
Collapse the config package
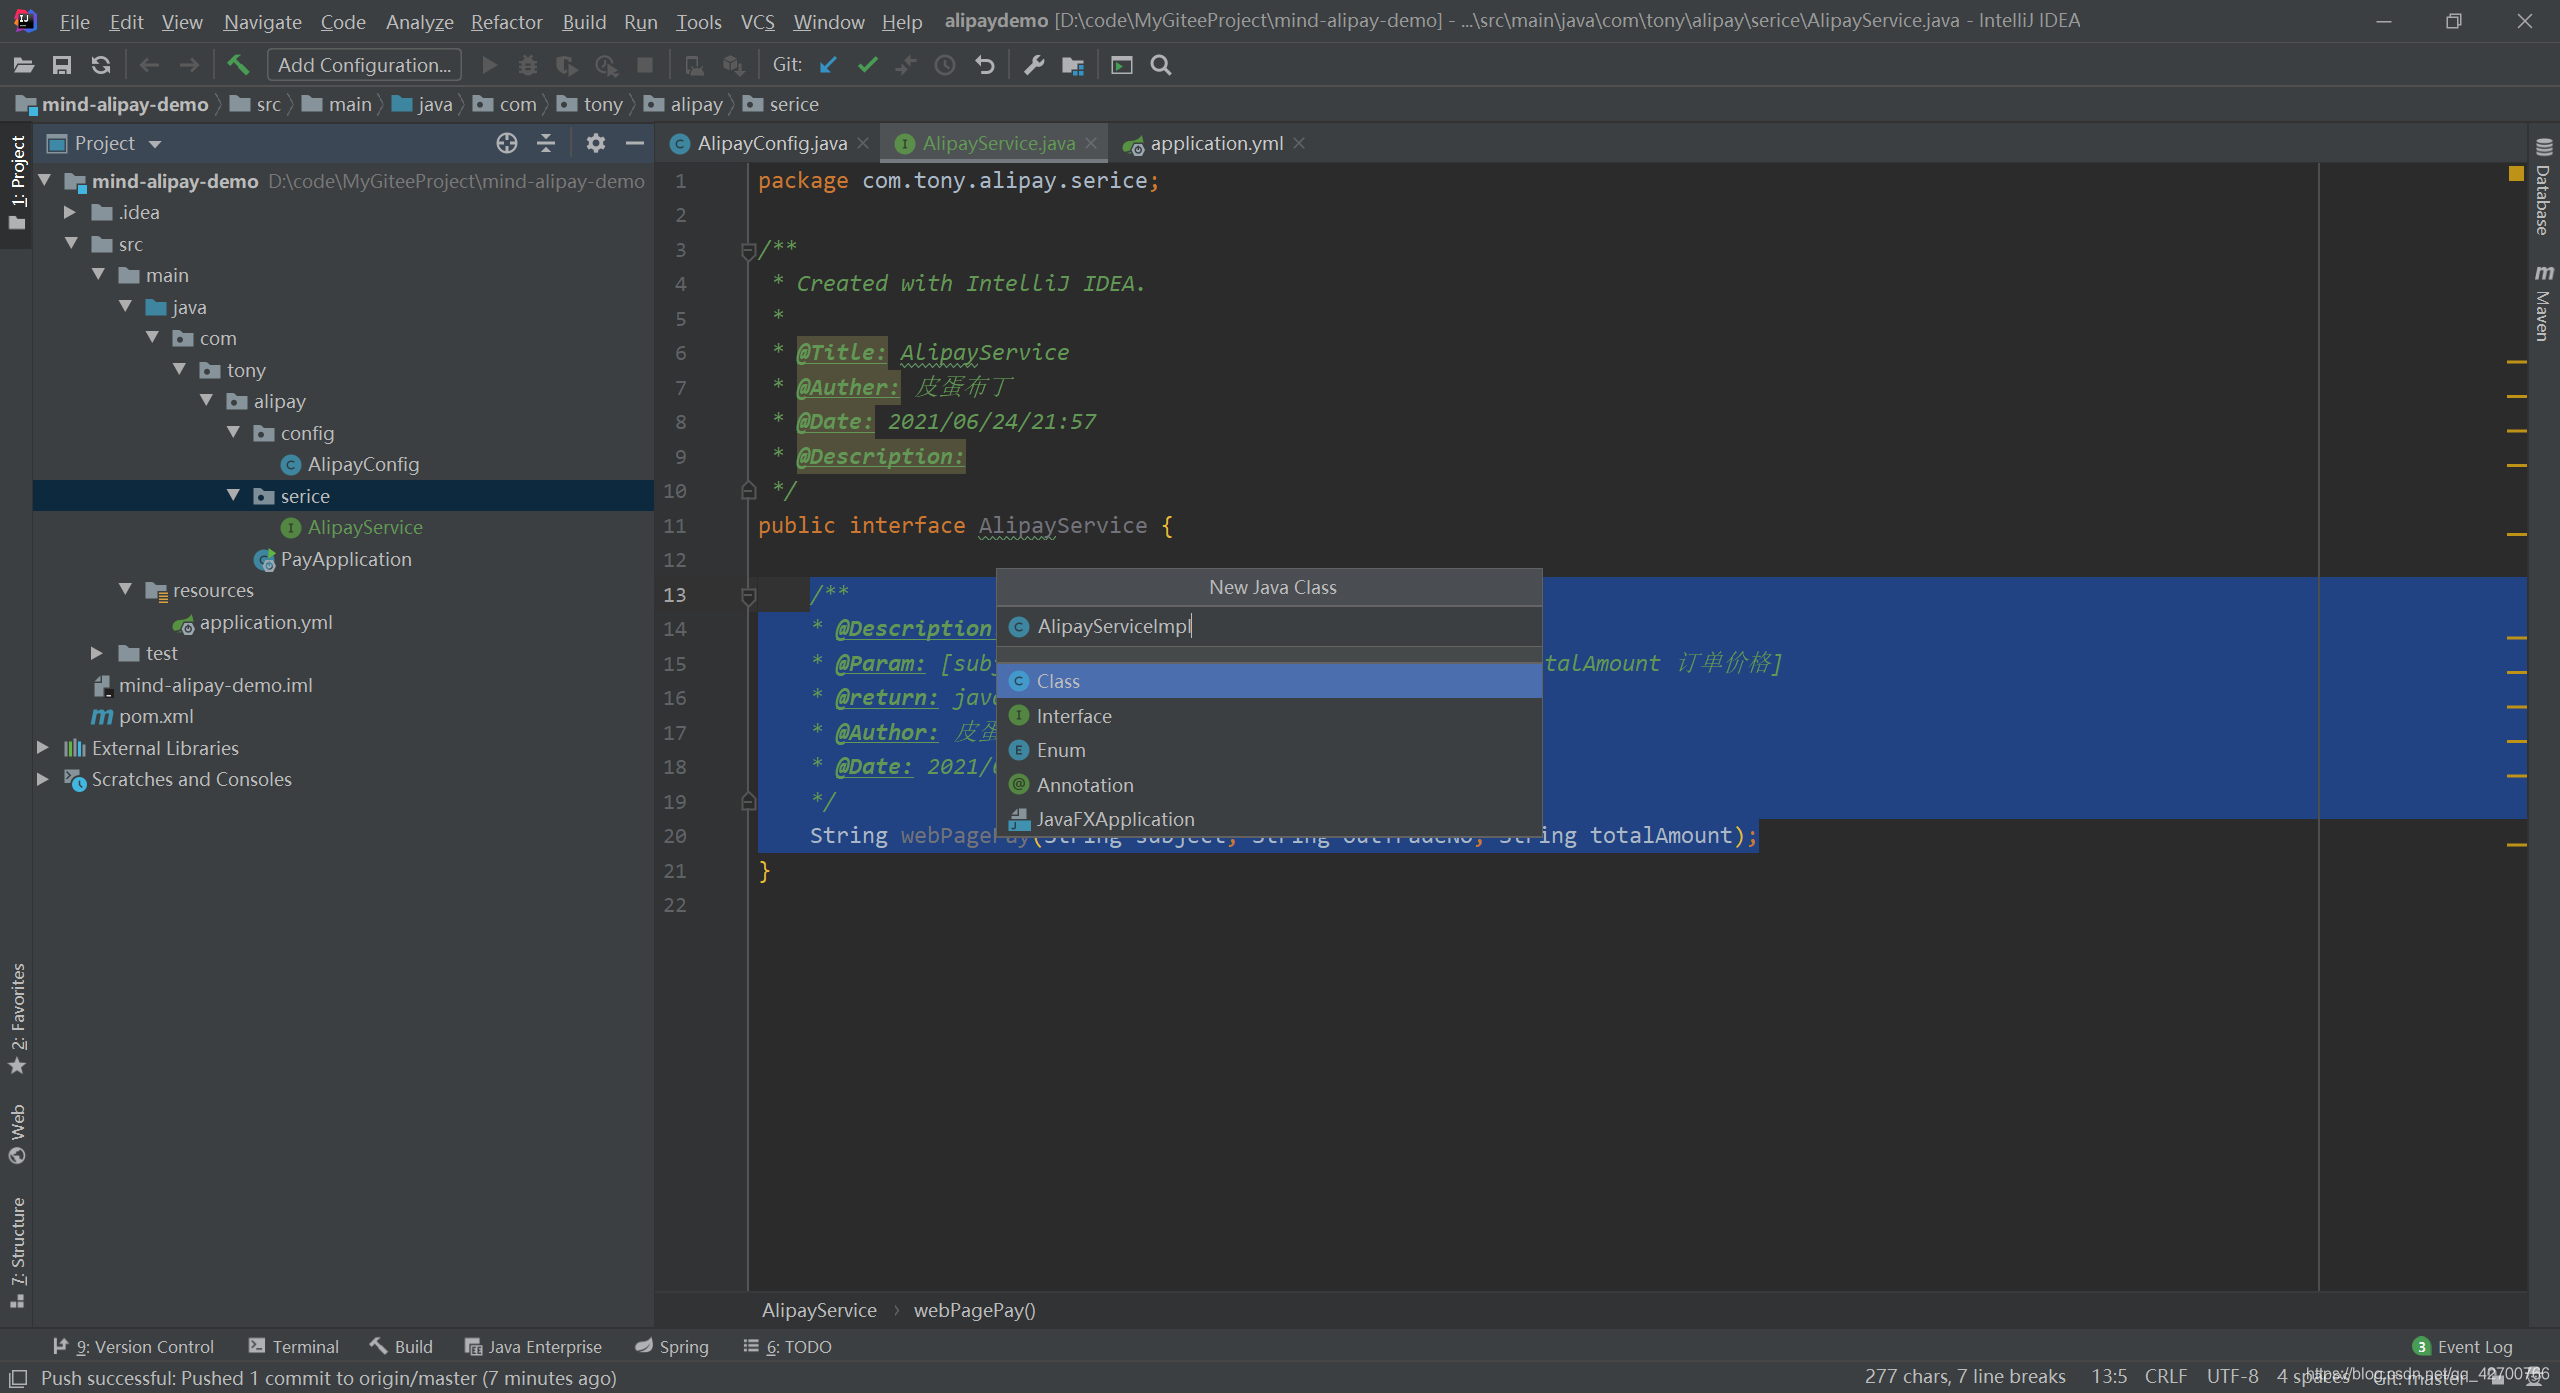[233, 433]
